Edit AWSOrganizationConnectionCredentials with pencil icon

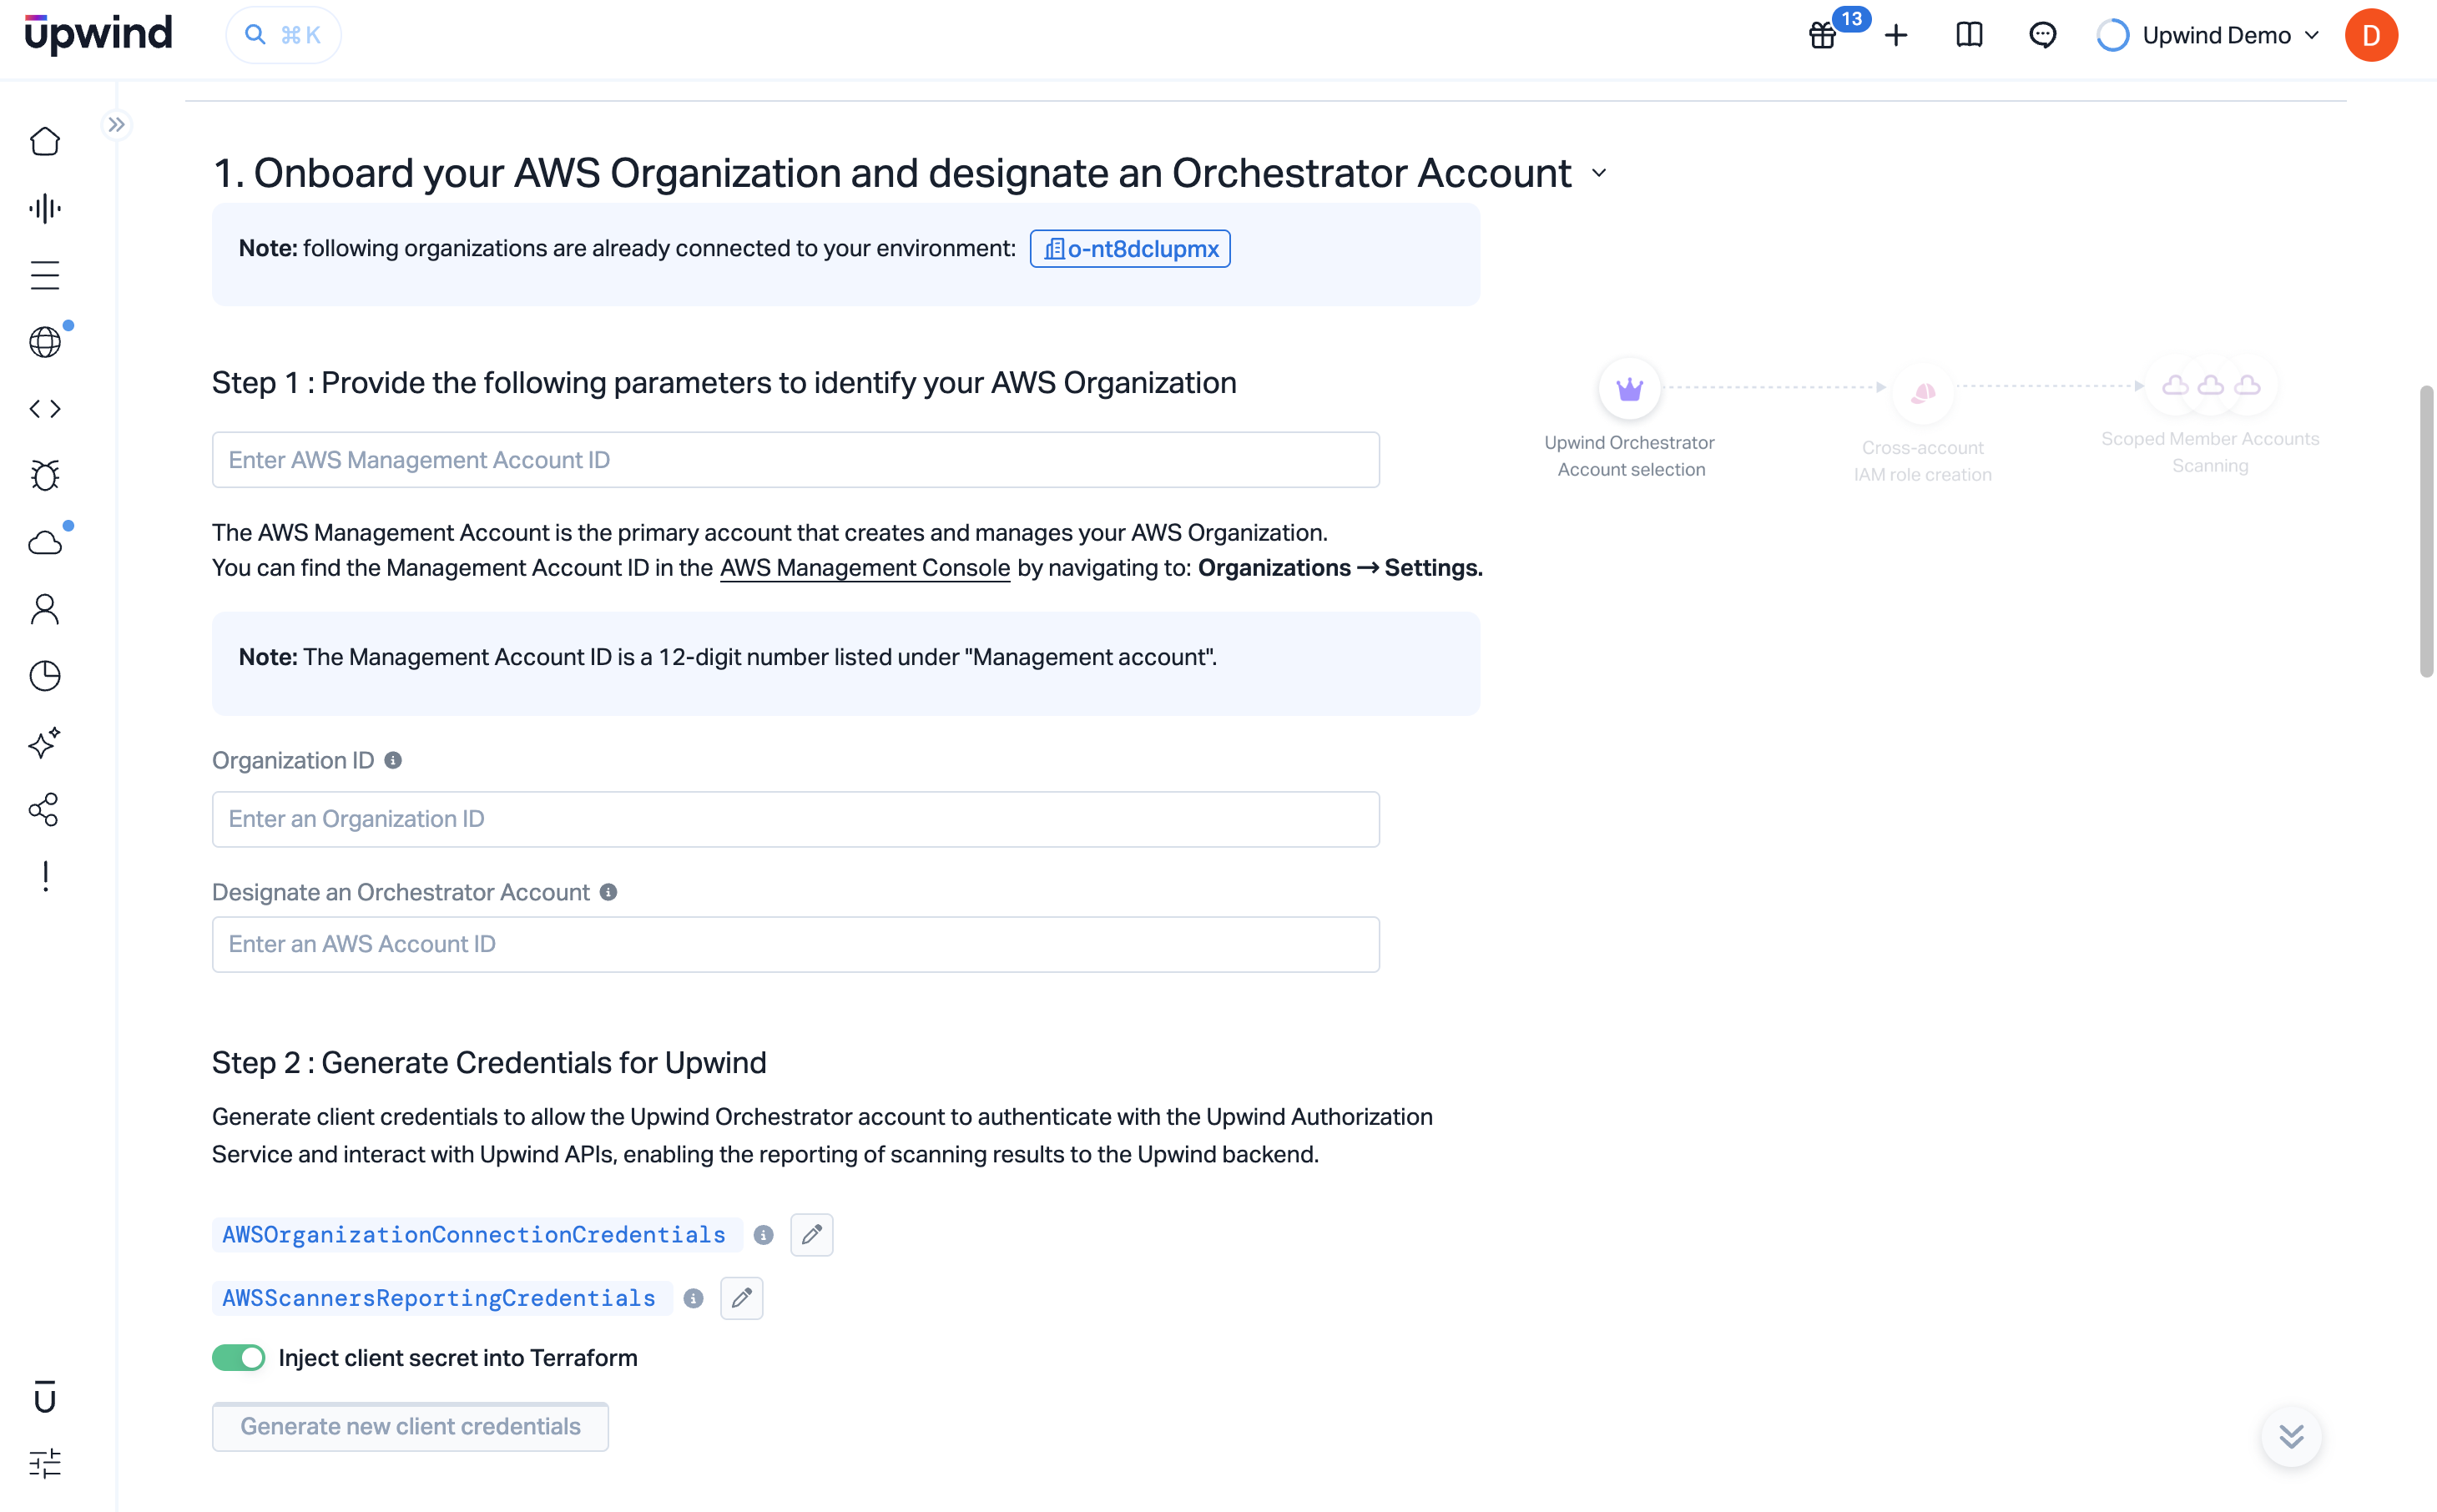(811, 1235)
